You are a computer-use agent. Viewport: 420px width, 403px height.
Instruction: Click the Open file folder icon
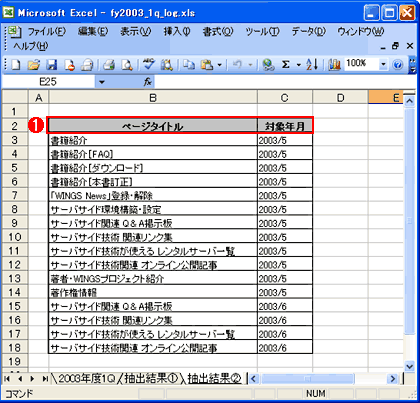[x=34, y=64]
